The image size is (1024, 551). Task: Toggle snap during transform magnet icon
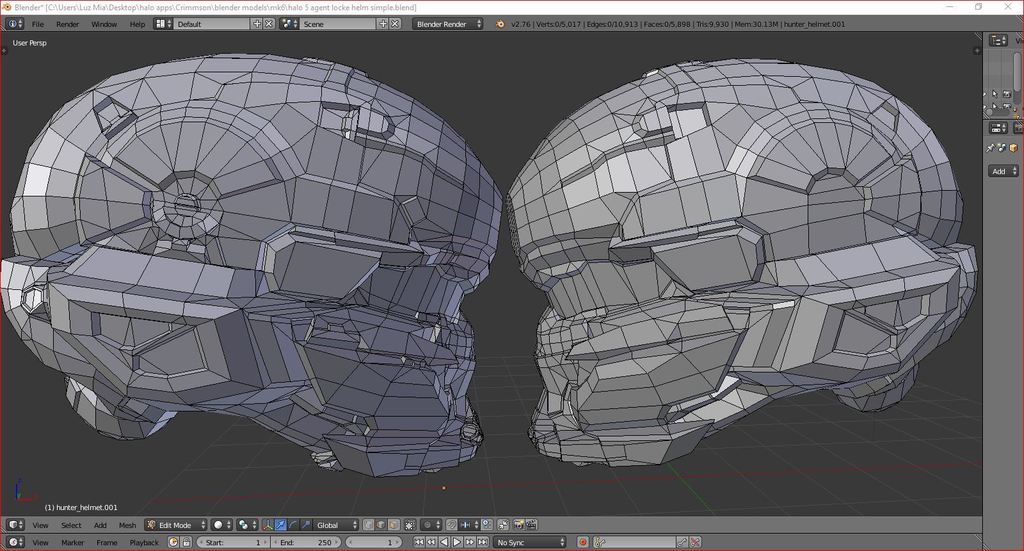[x=452, y=525]
